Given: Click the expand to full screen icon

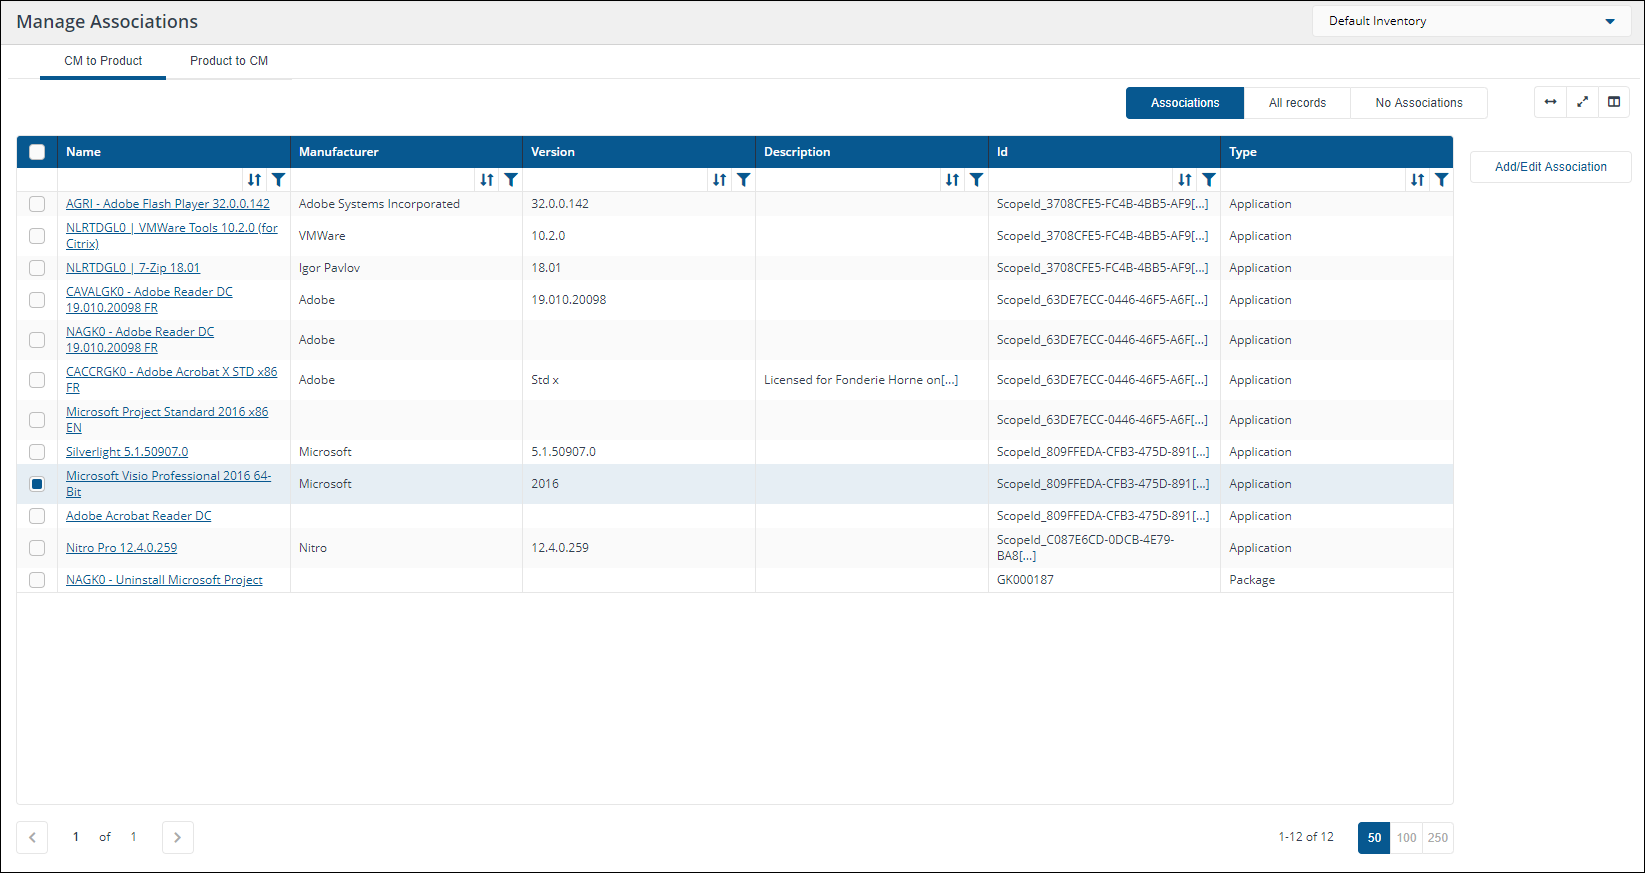Looking at the screenshot, I should [1582, 102].
